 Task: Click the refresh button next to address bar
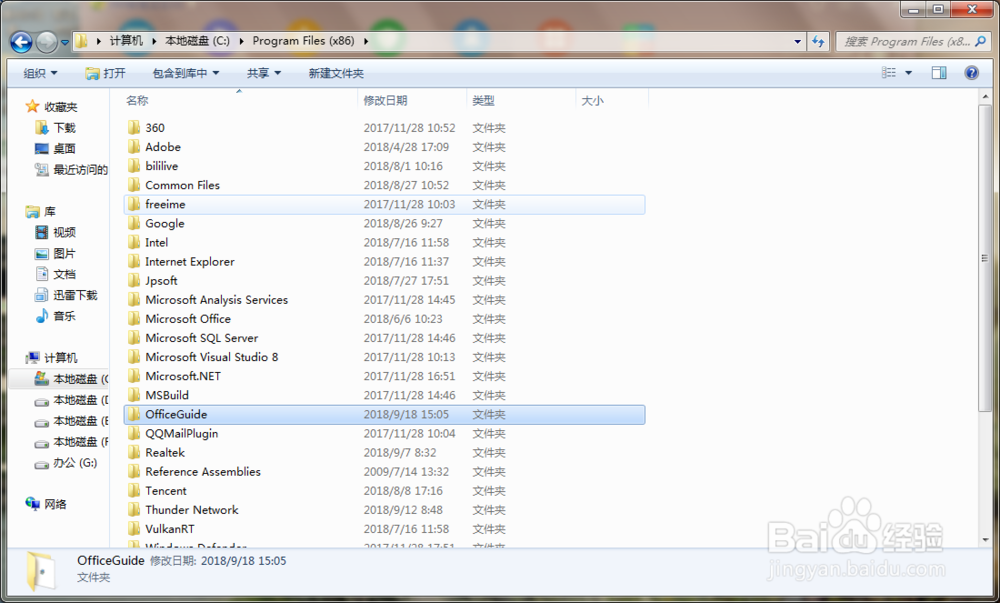(x=818, y=41)
